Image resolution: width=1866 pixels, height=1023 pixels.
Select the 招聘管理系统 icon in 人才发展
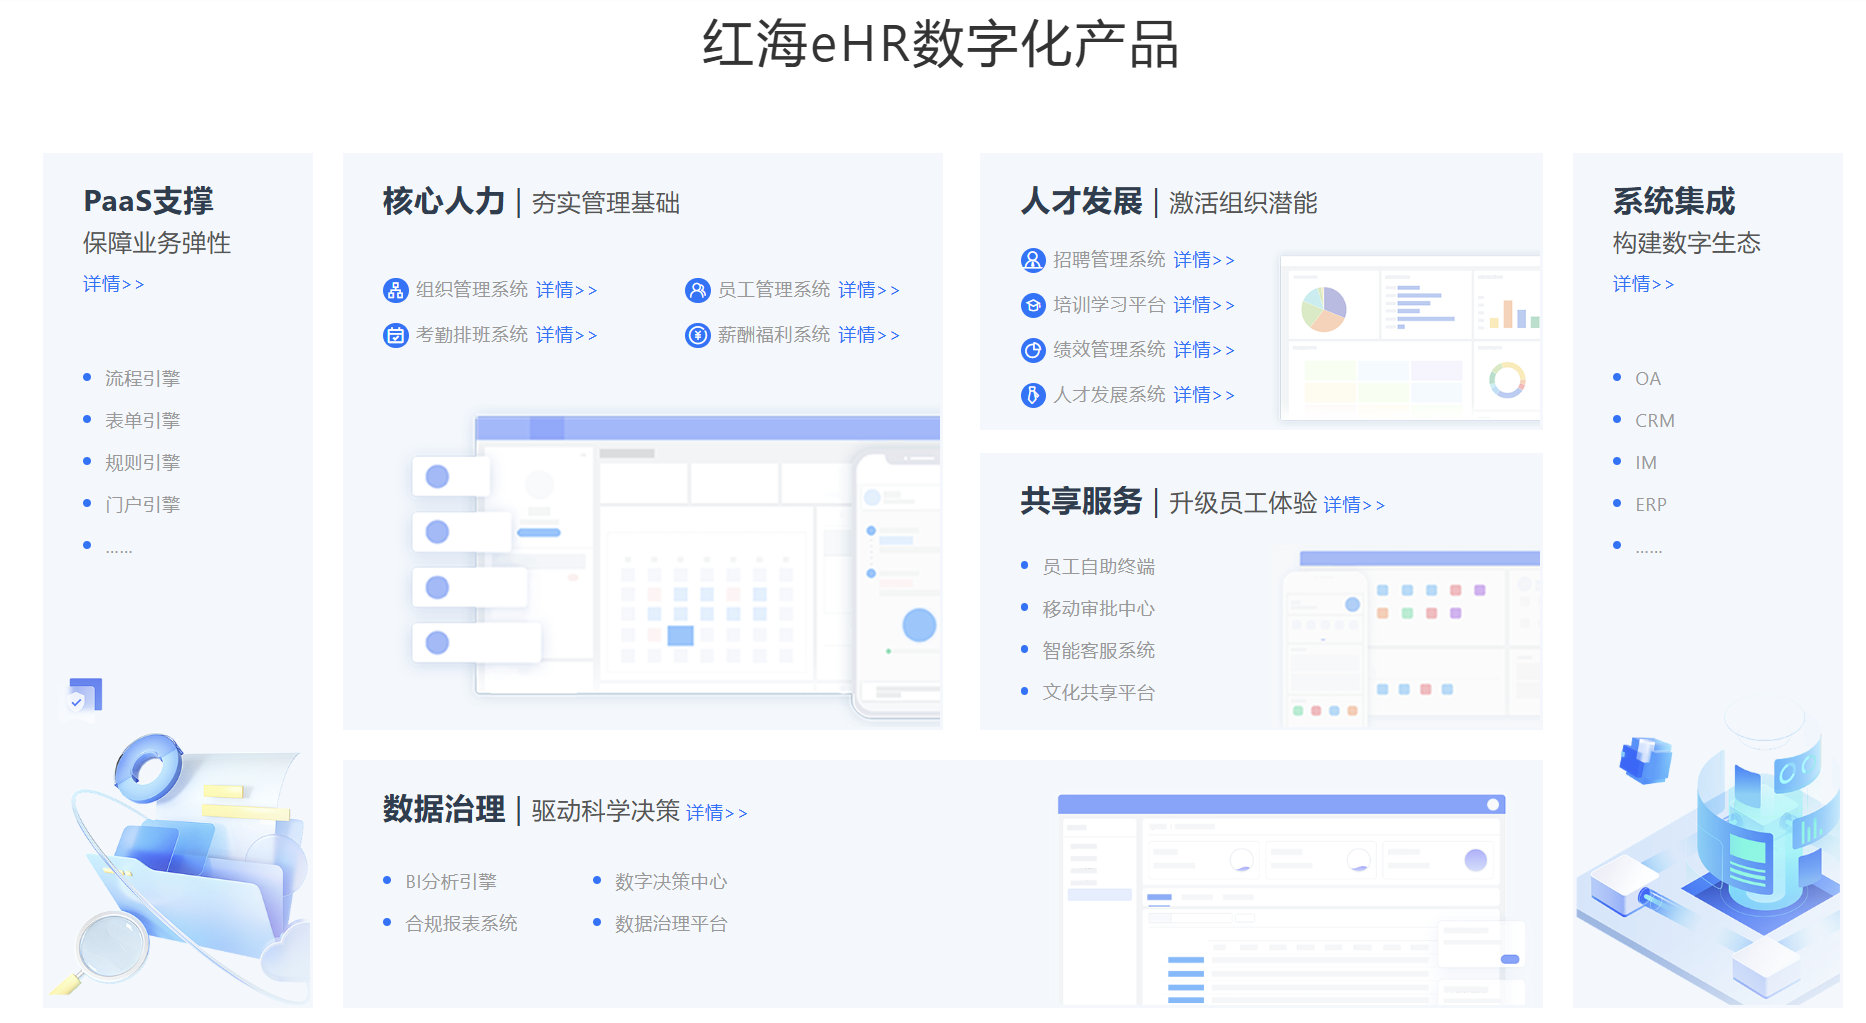1032,259
